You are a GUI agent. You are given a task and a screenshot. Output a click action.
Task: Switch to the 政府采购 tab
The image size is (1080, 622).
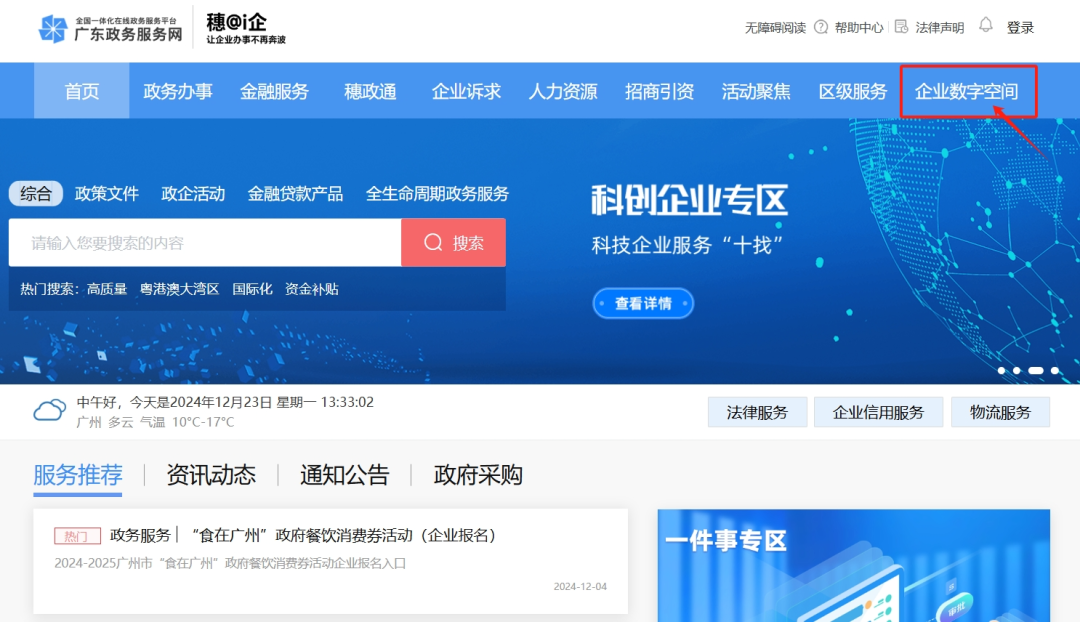pos(478,475)
